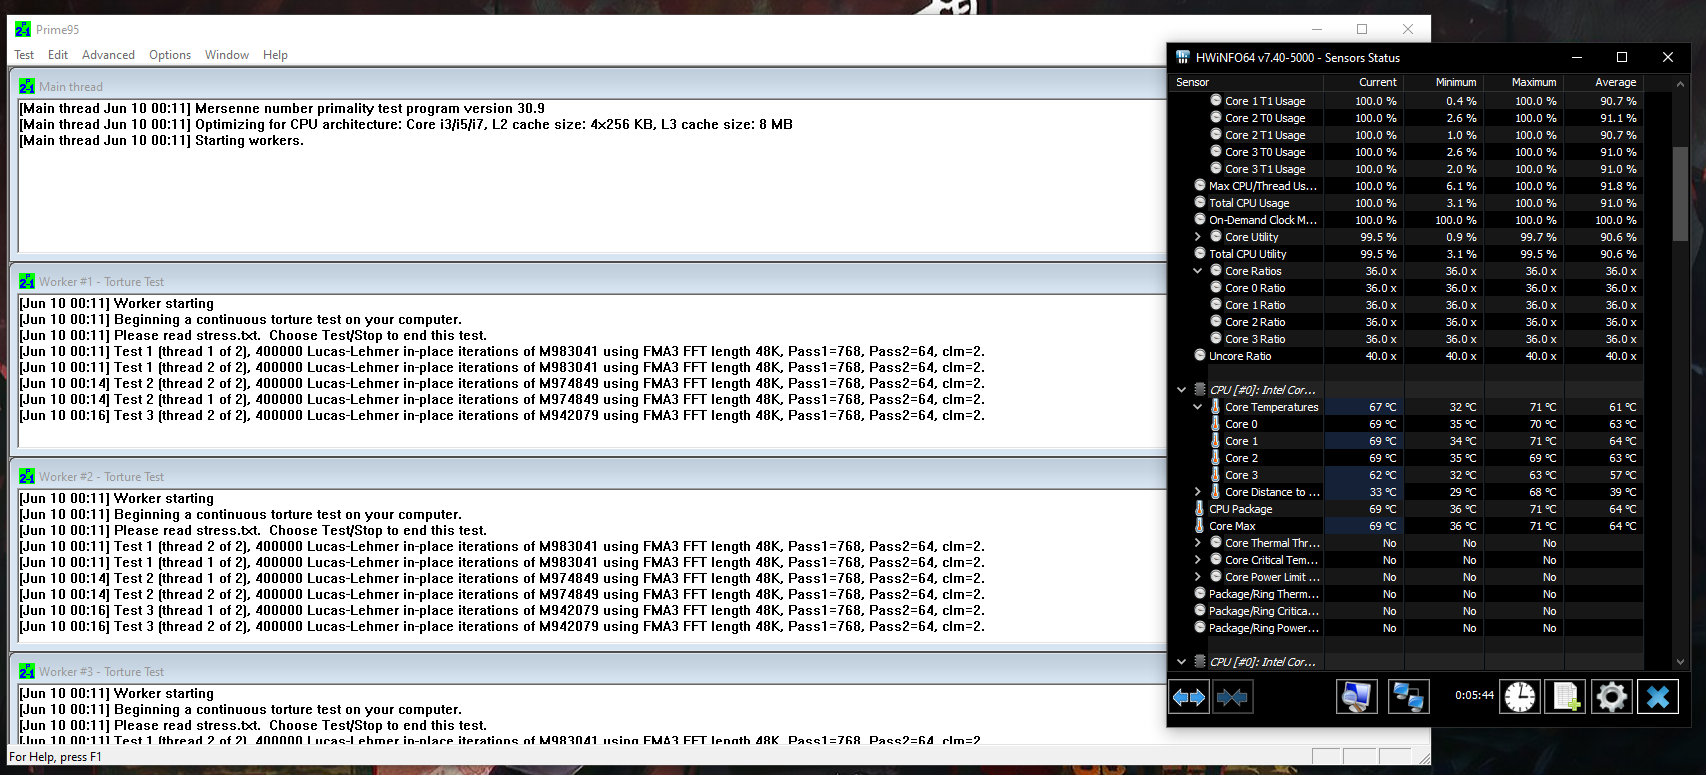Open the Window menu in Prime95
Image resolution: width=1706 pixels, height=775 pixels.
[x=227, y=55]
